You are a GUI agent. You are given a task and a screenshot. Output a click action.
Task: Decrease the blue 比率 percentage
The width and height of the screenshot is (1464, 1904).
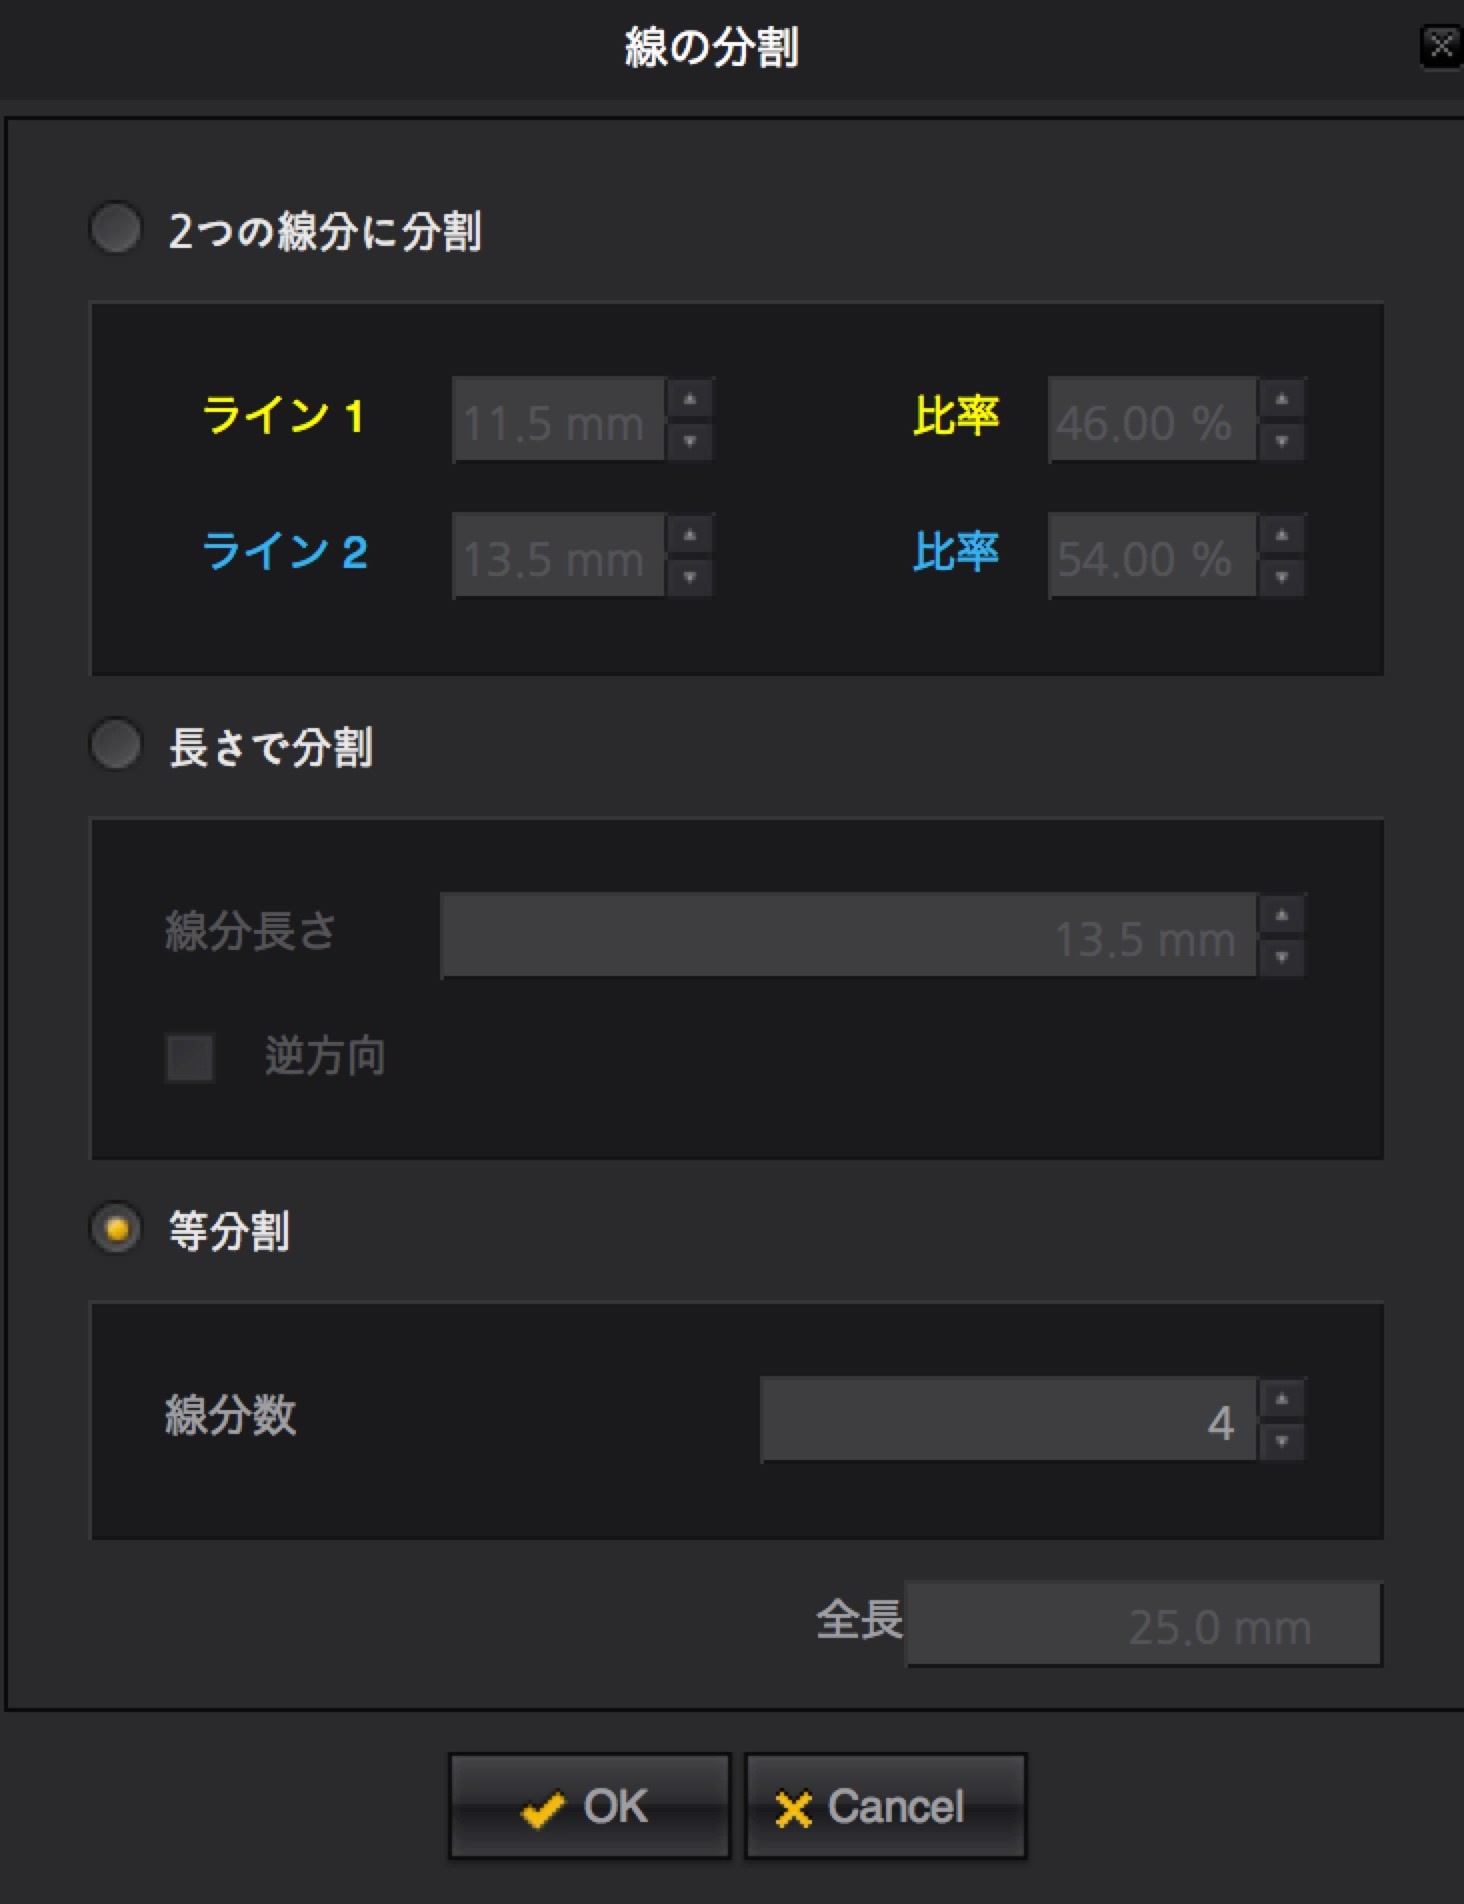click(x=1282, y=577)
